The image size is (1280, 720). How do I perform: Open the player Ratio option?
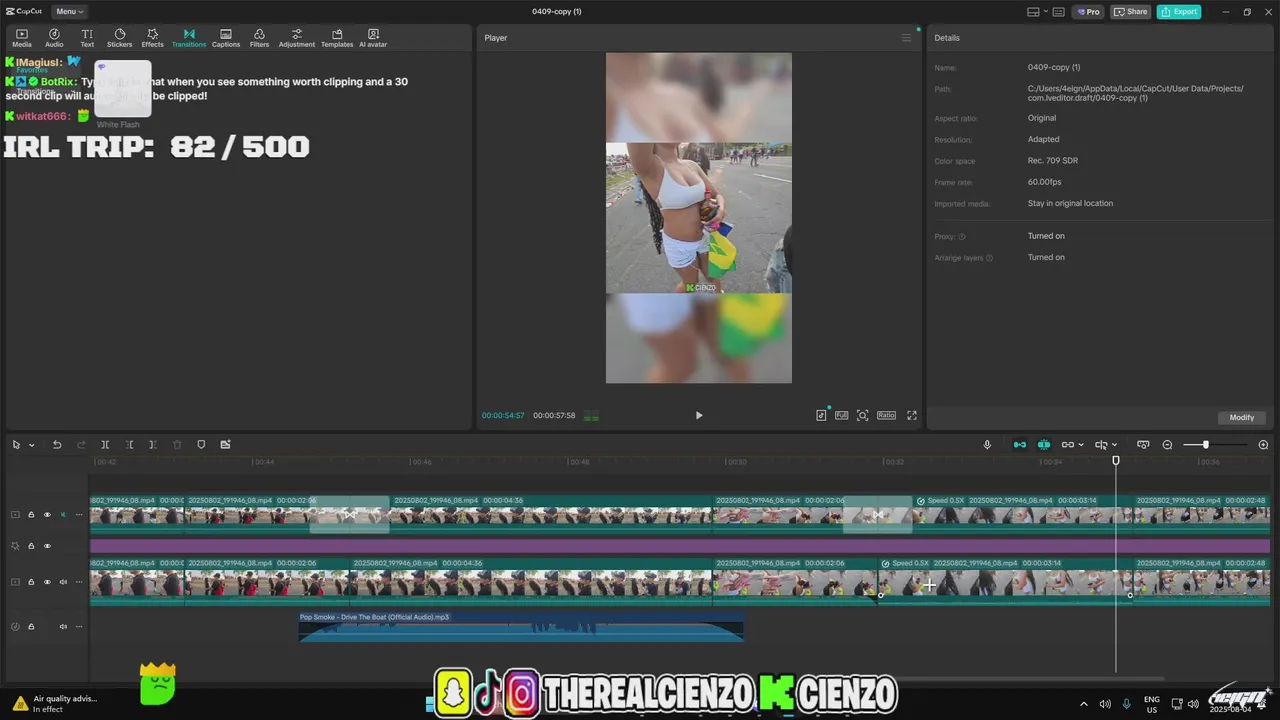coord(886,415)
